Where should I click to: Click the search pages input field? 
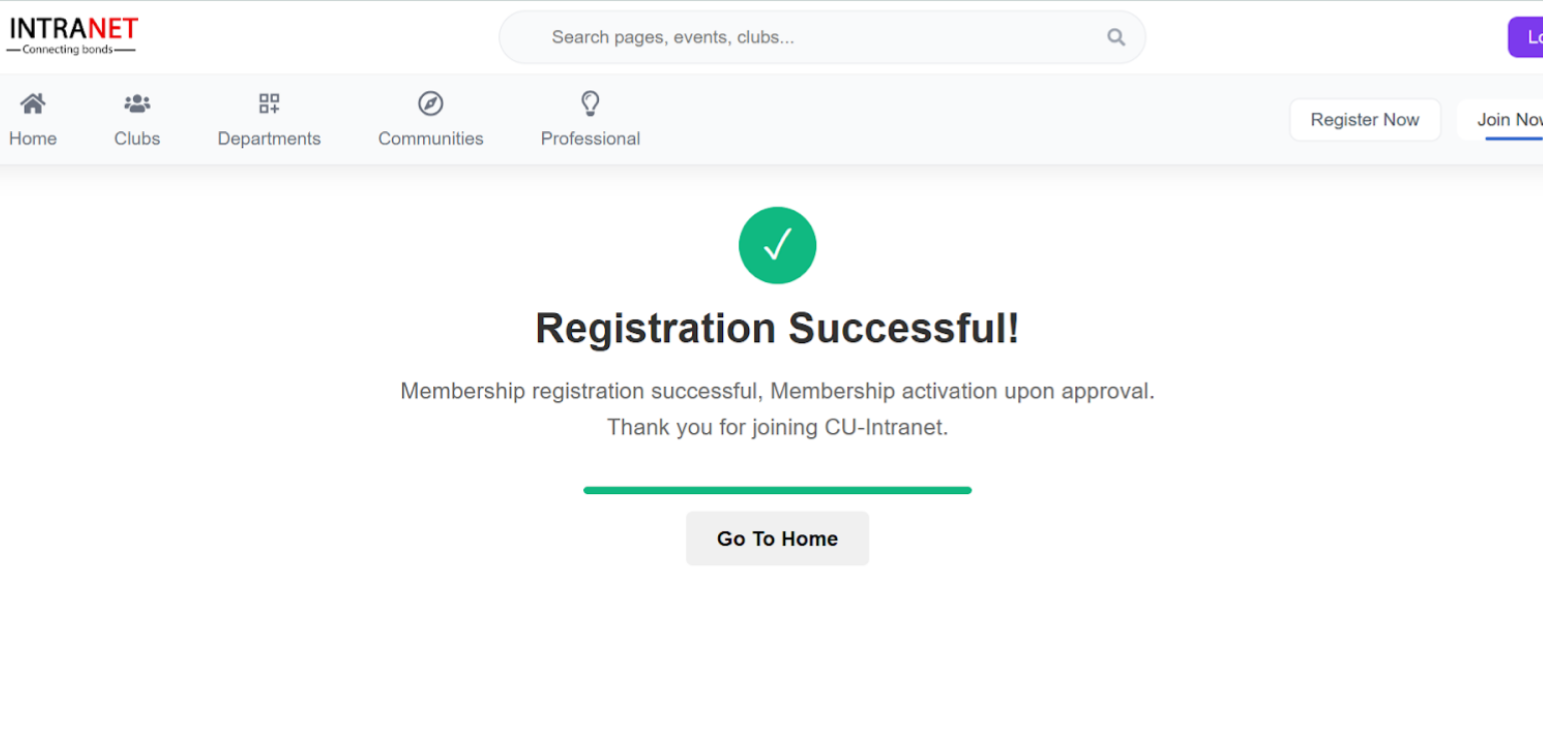click(x=800, y=36)
